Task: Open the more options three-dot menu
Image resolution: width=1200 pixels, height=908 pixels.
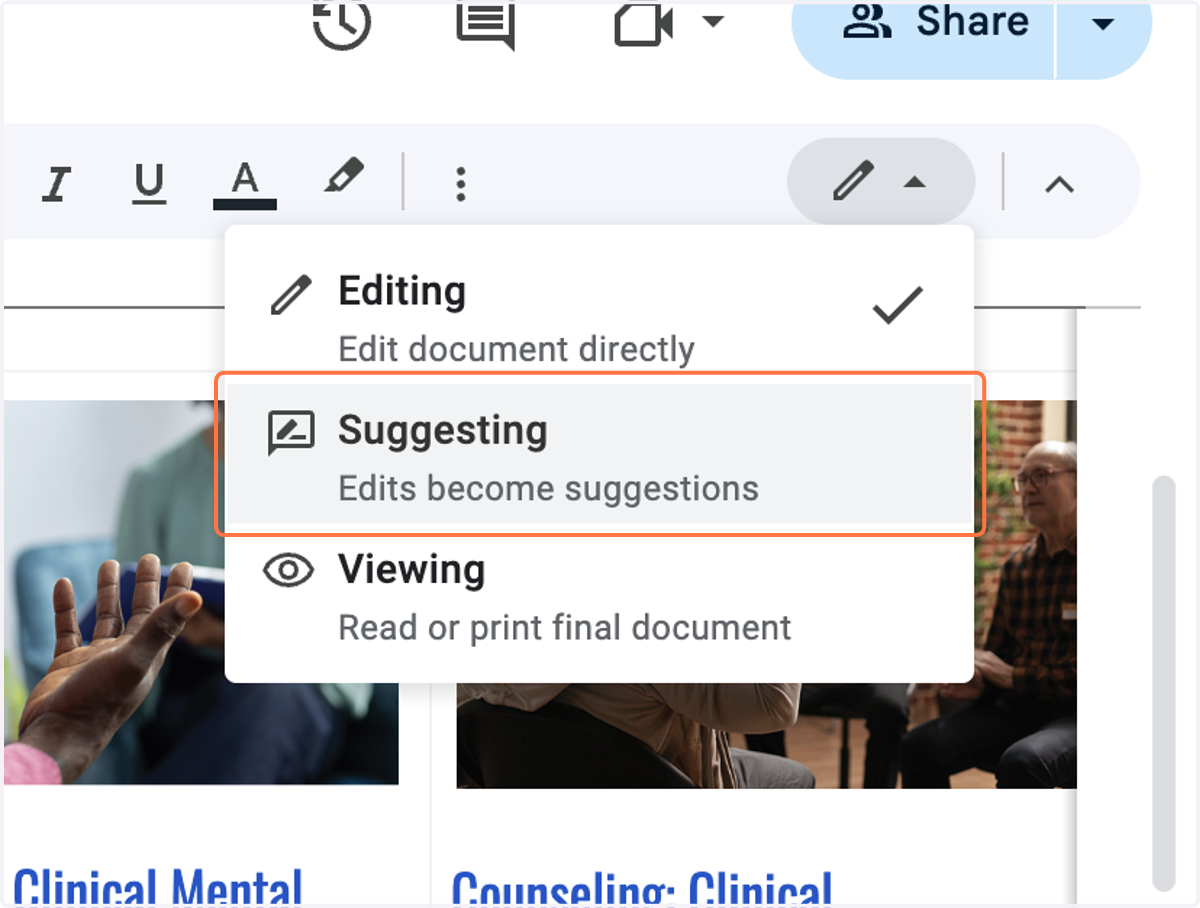Action: pos(460,184)
